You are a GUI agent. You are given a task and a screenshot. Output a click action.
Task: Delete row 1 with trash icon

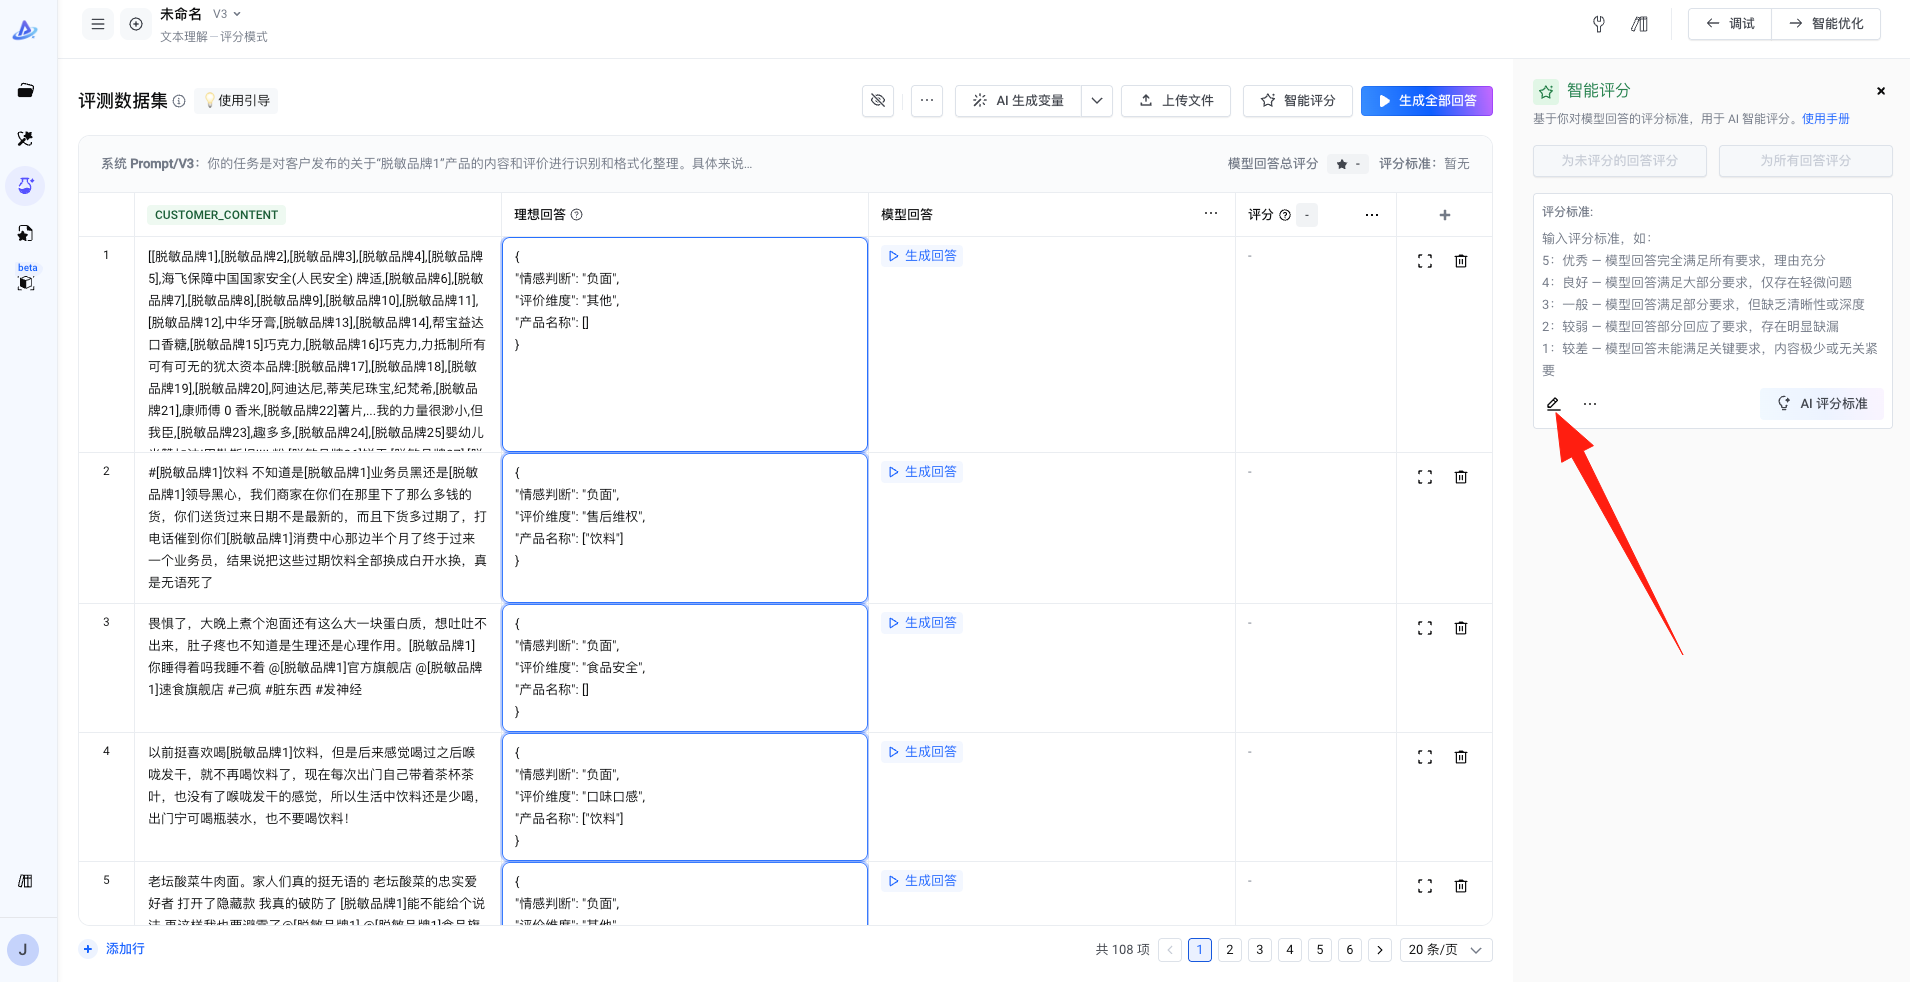click(1461, 261)
